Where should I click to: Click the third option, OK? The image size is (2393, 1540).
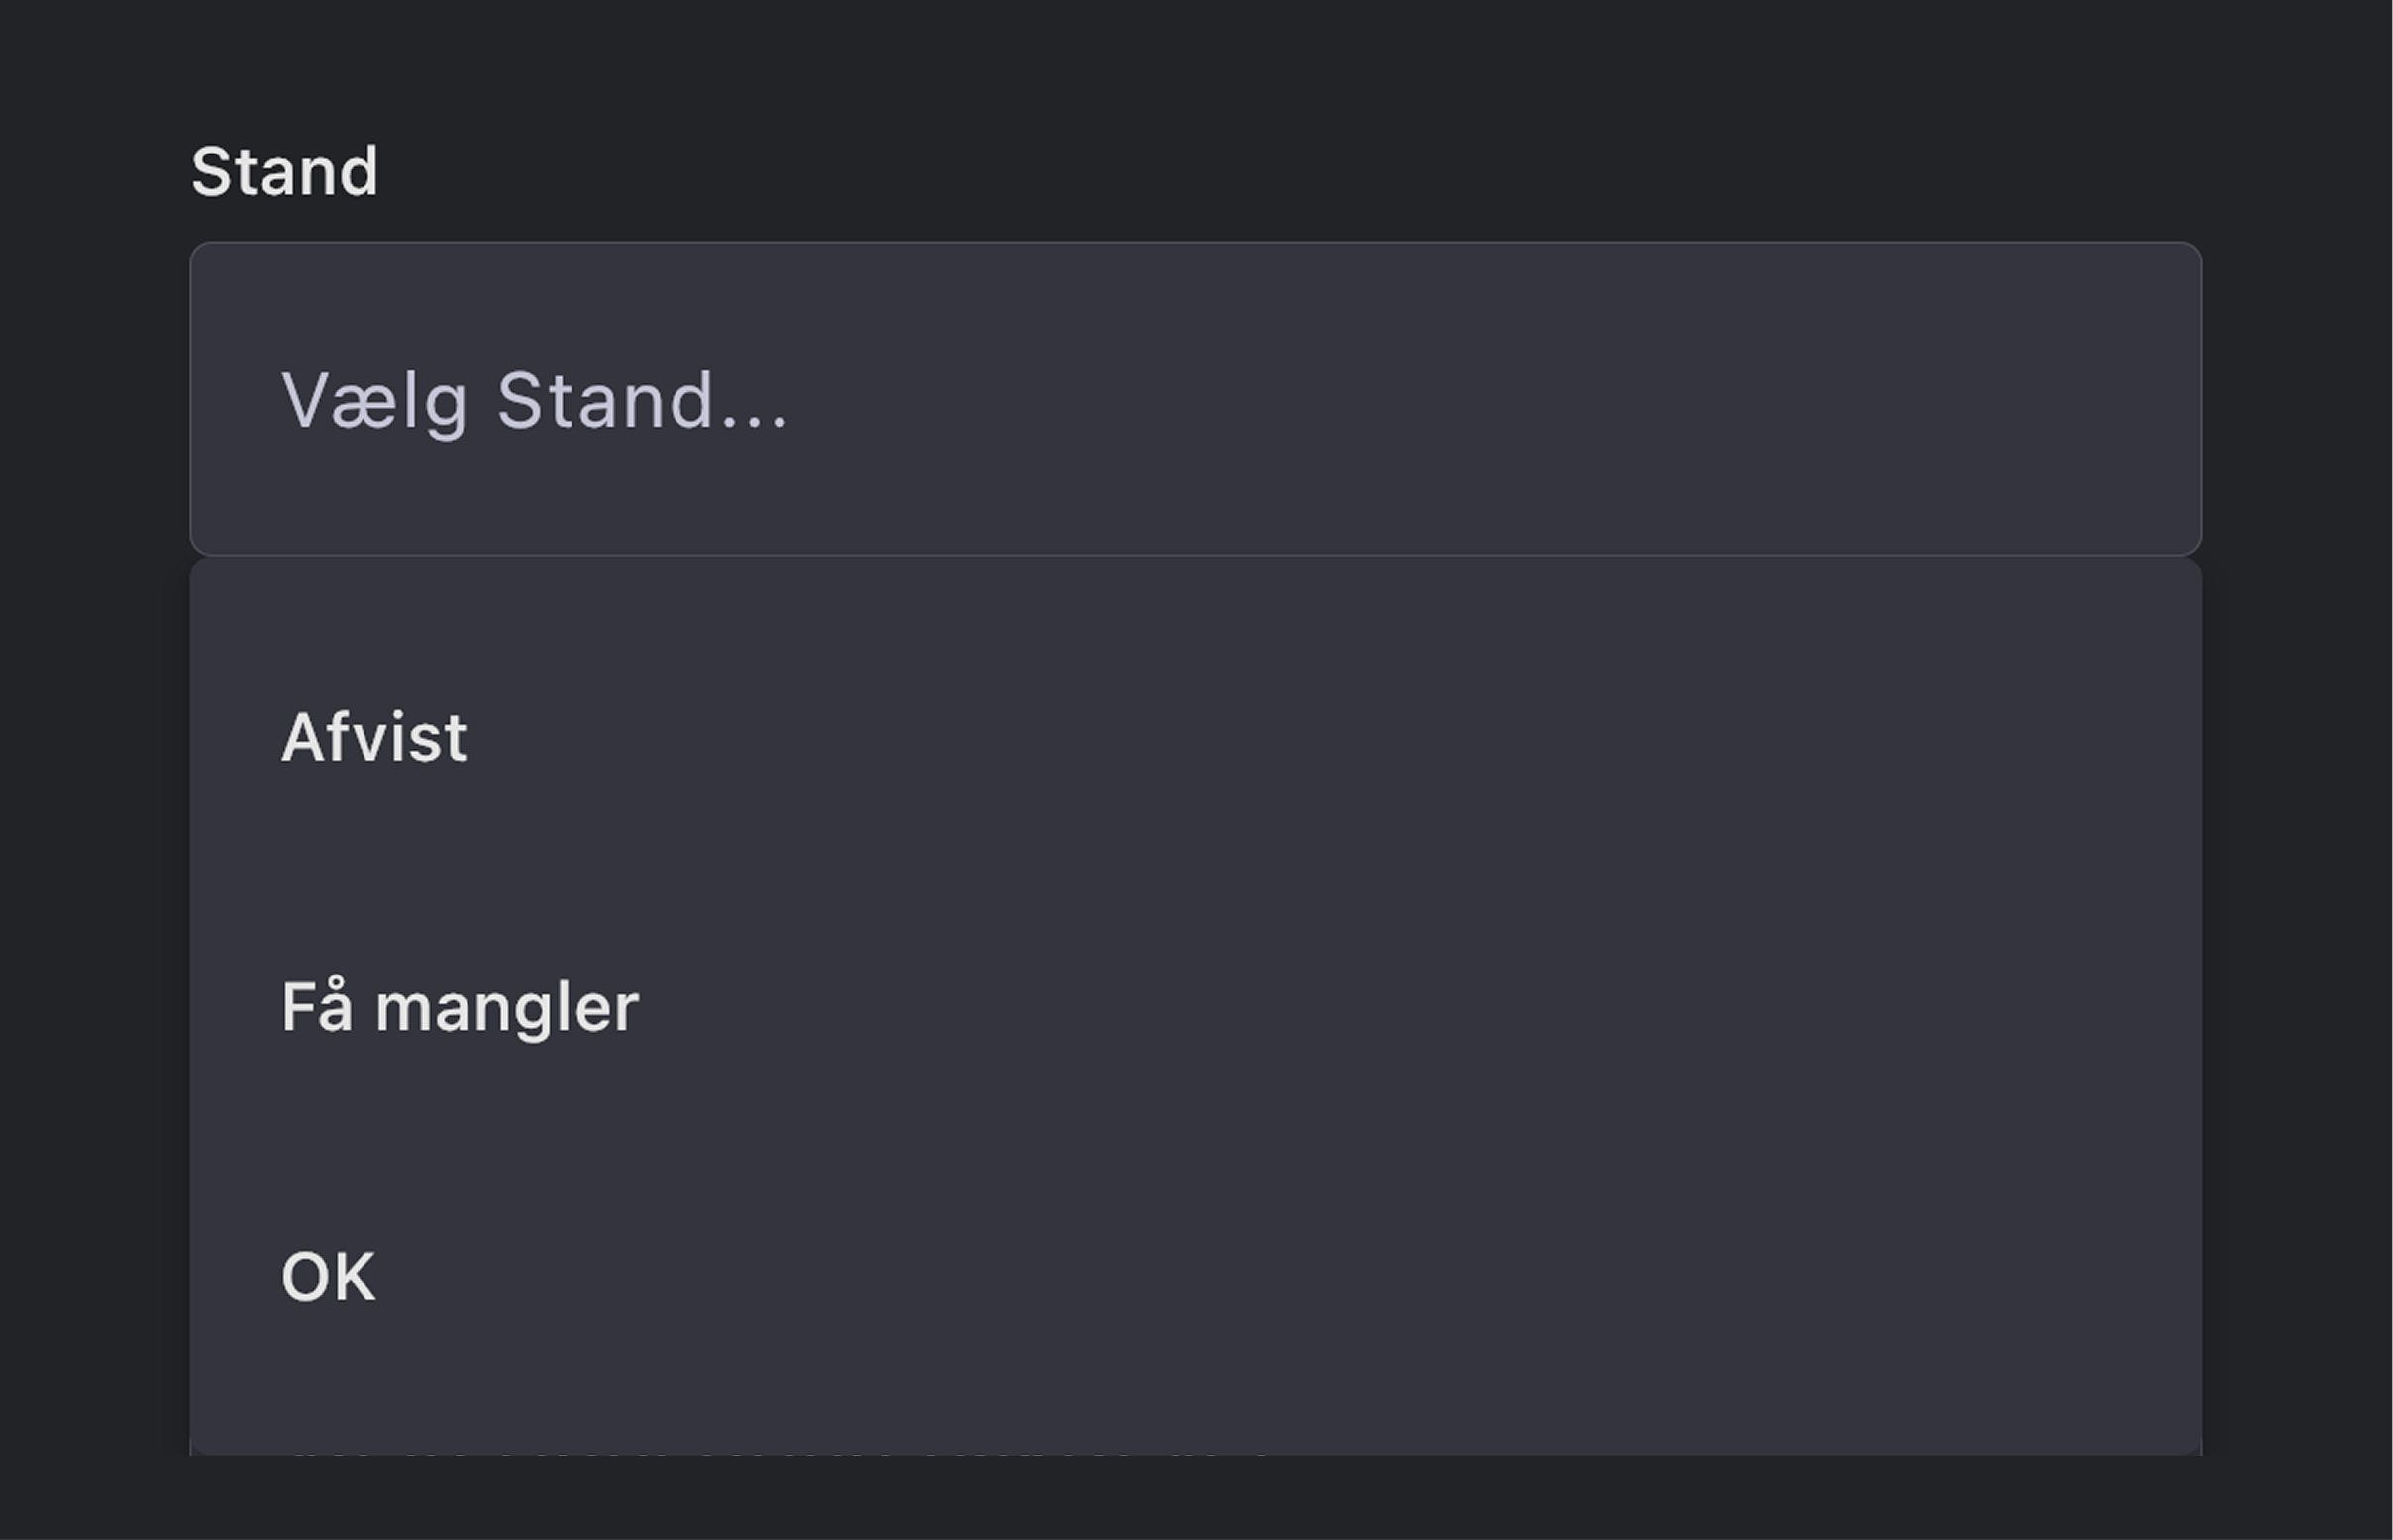point(328,1277)
